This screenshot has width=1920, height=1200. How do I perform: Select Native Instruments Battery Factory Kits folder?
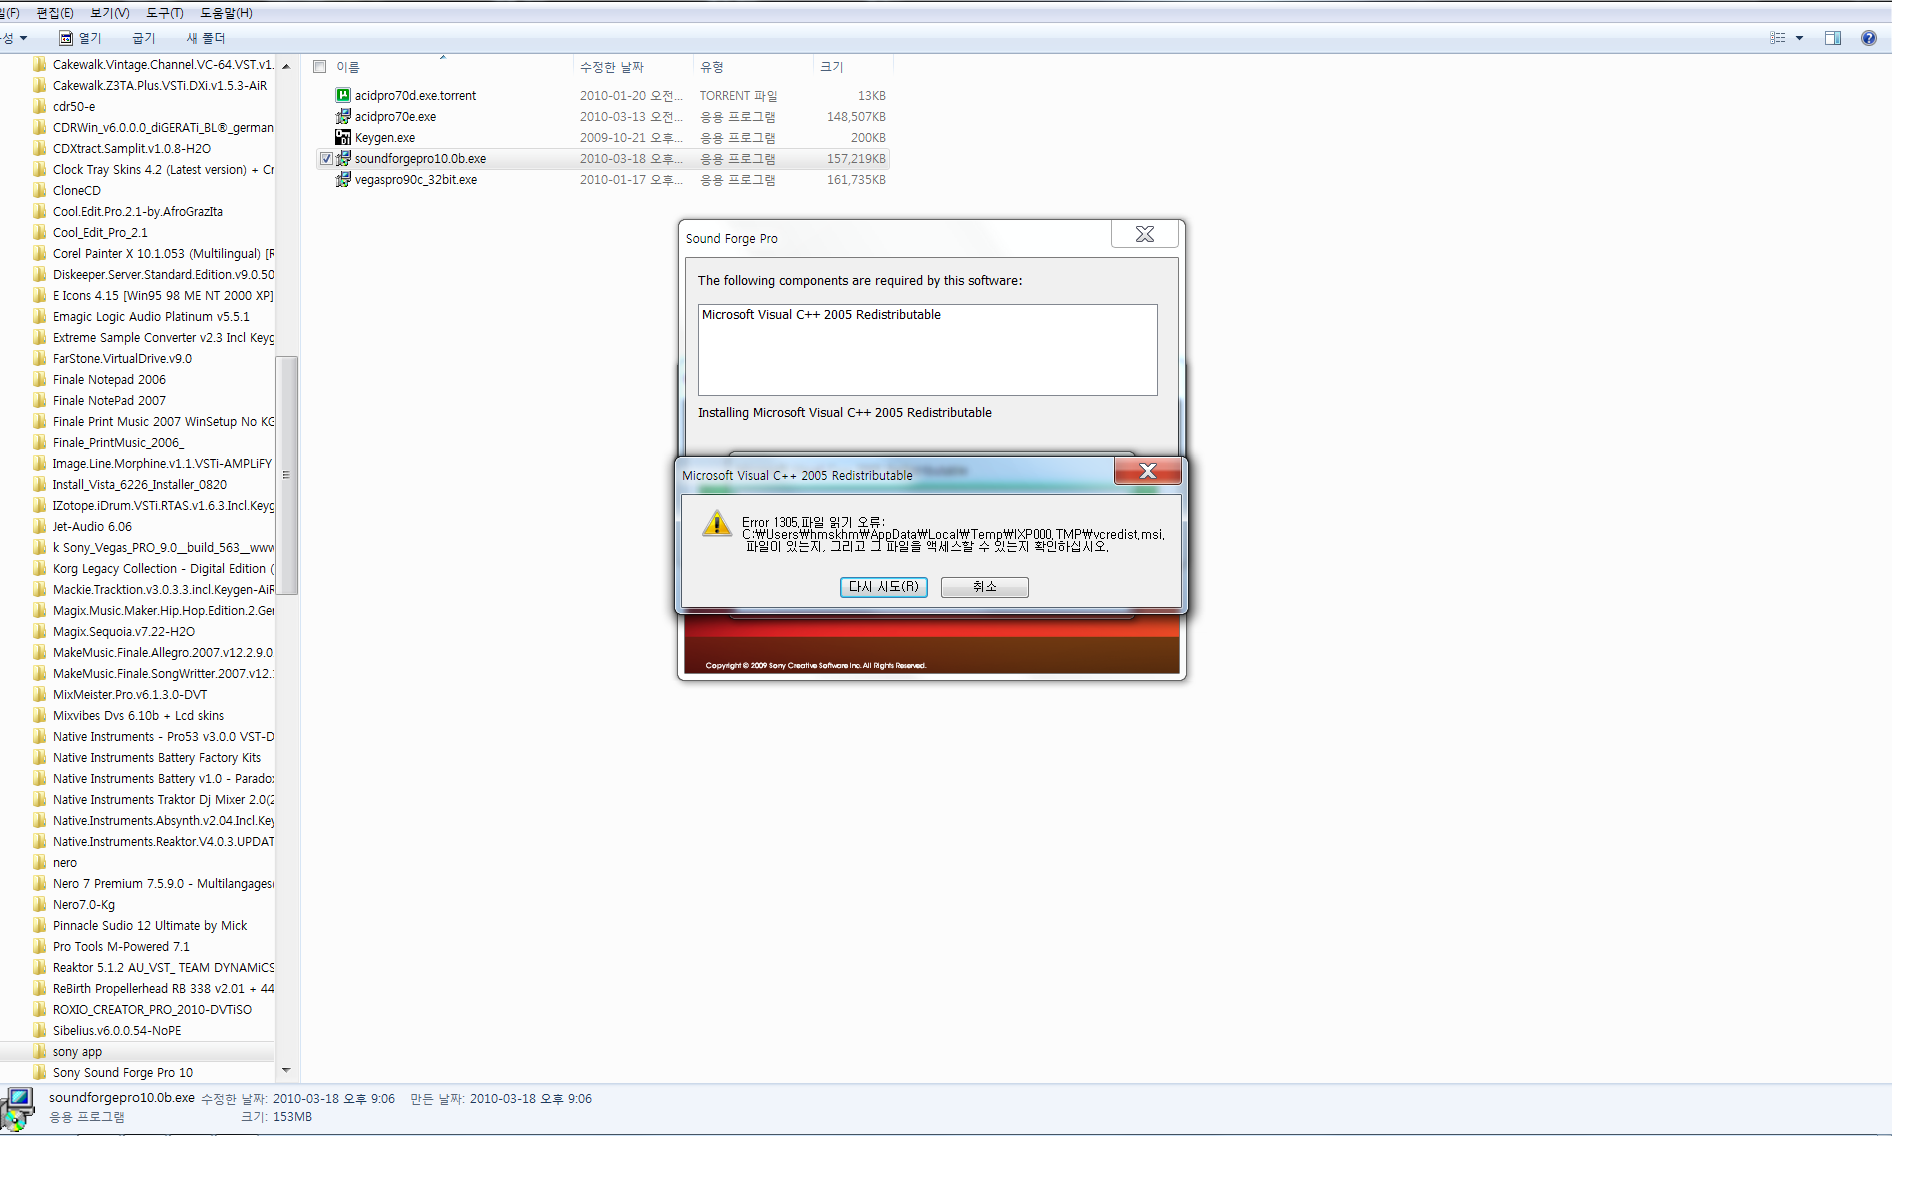(x=157, y=757)
